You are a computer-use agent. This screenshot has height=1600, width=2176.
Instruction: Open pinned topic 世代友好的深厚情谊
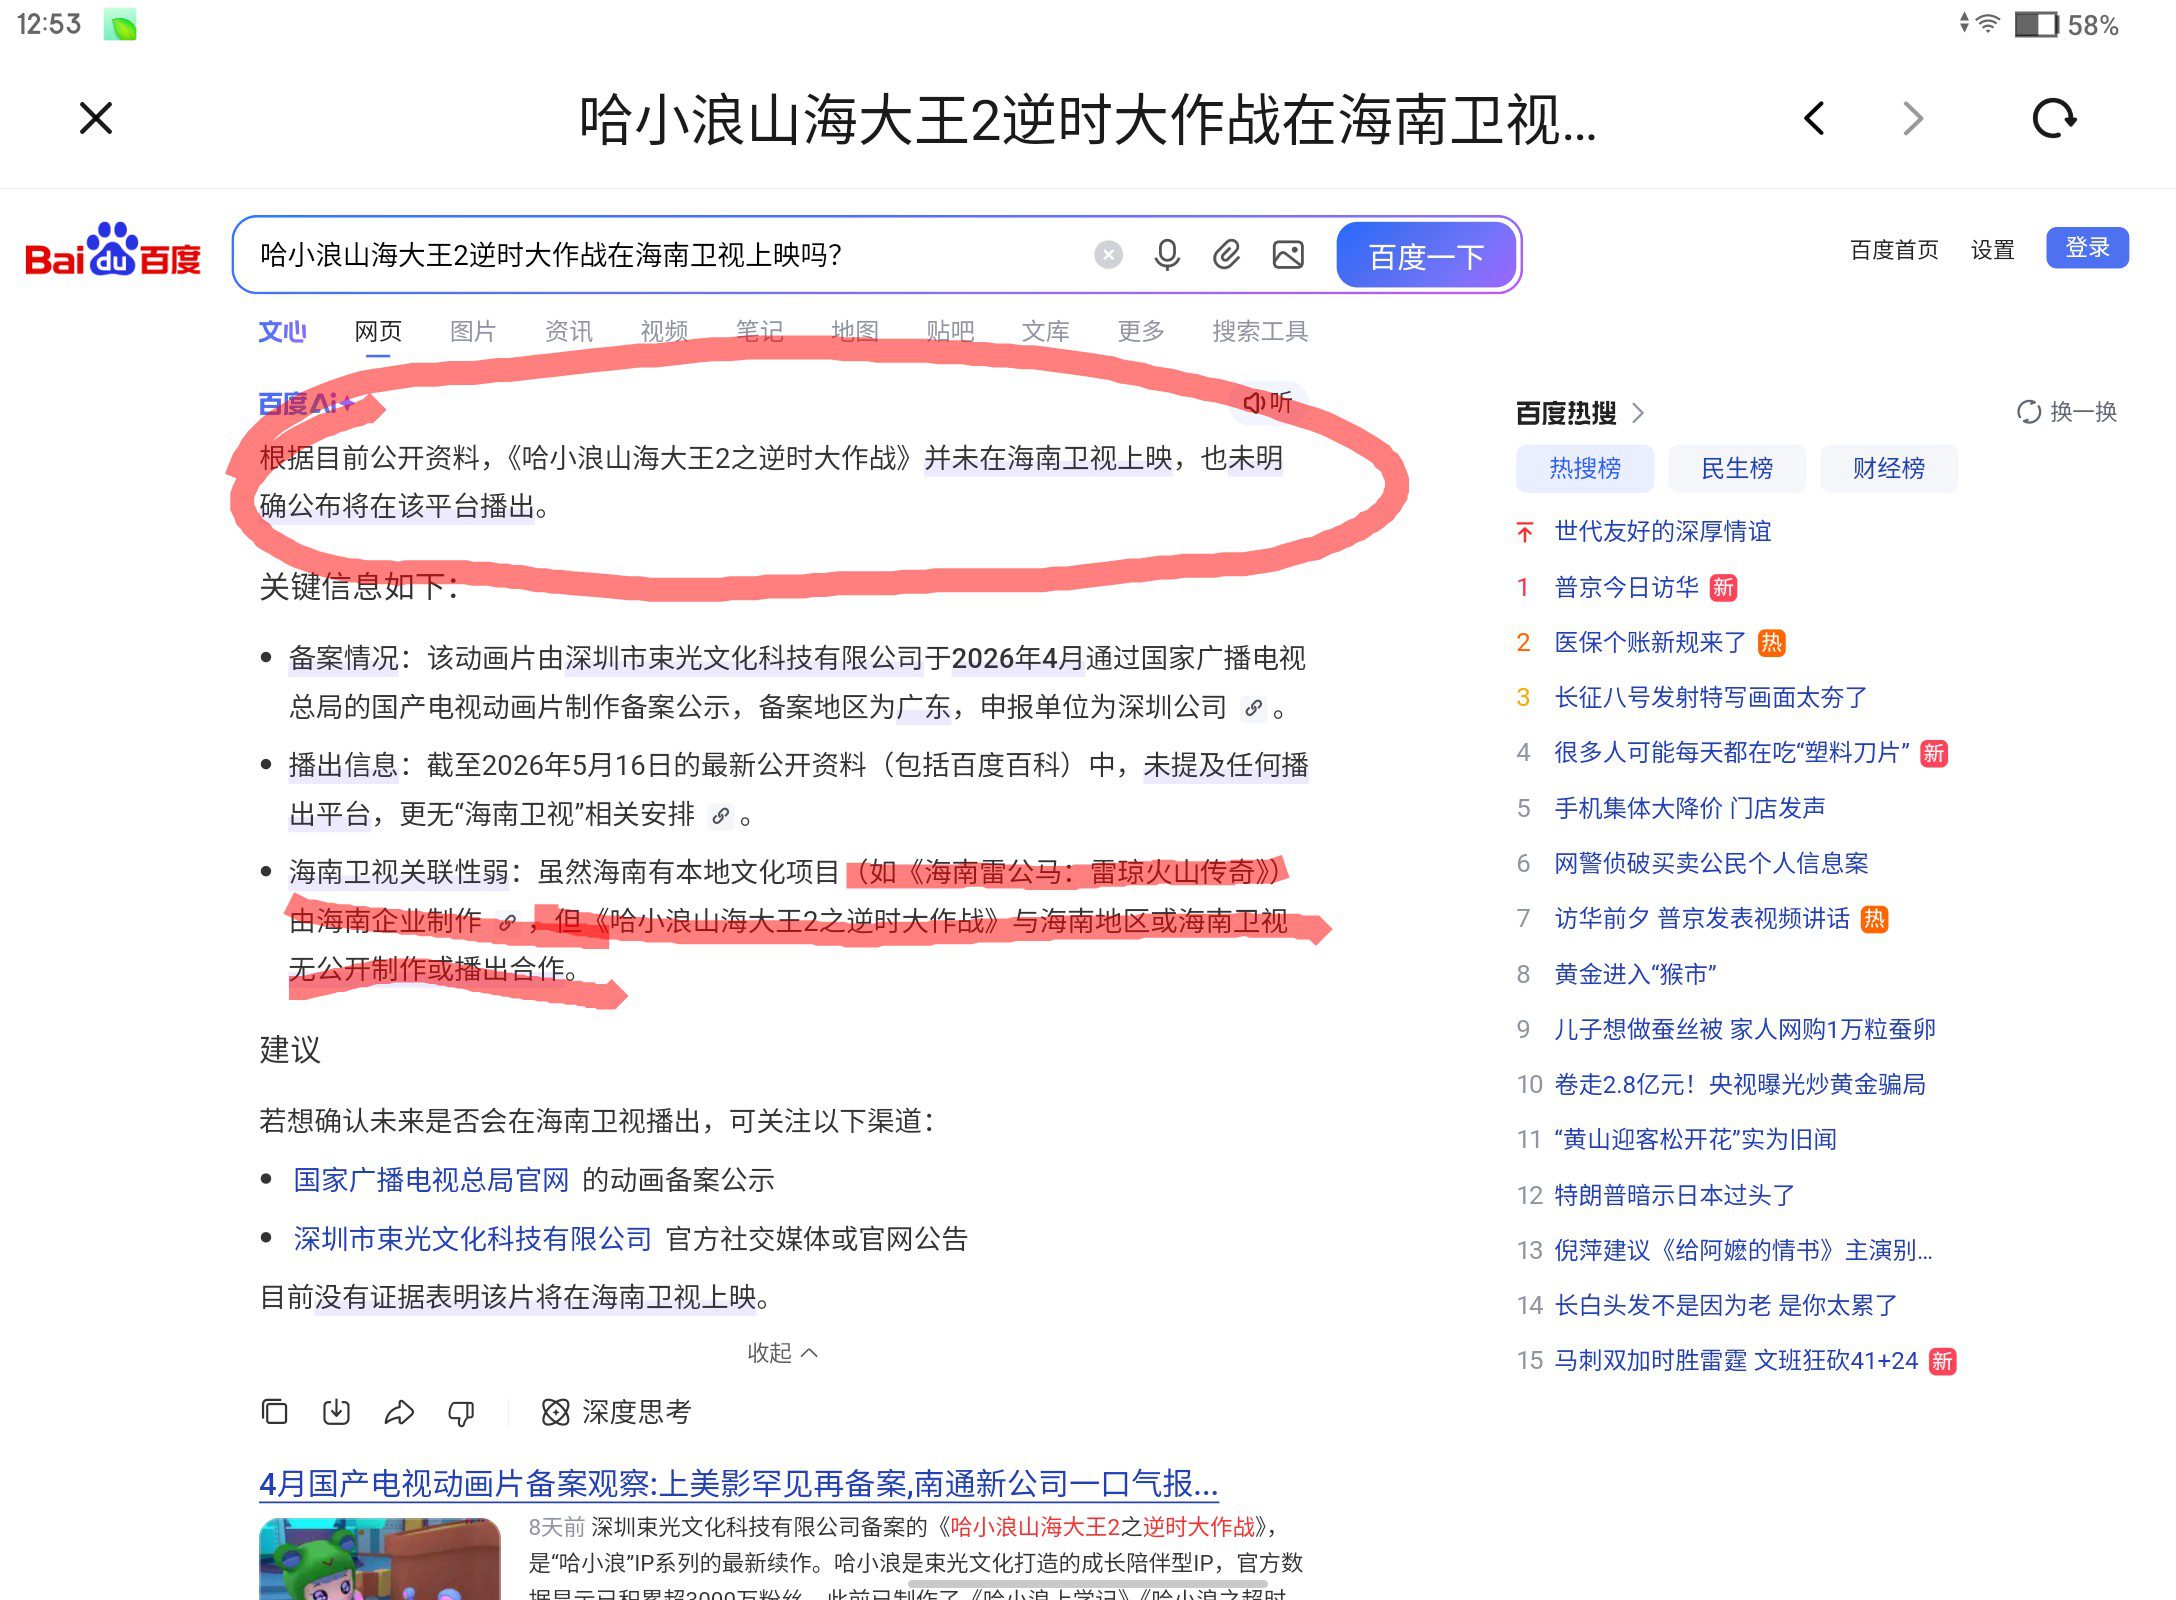1662,531
